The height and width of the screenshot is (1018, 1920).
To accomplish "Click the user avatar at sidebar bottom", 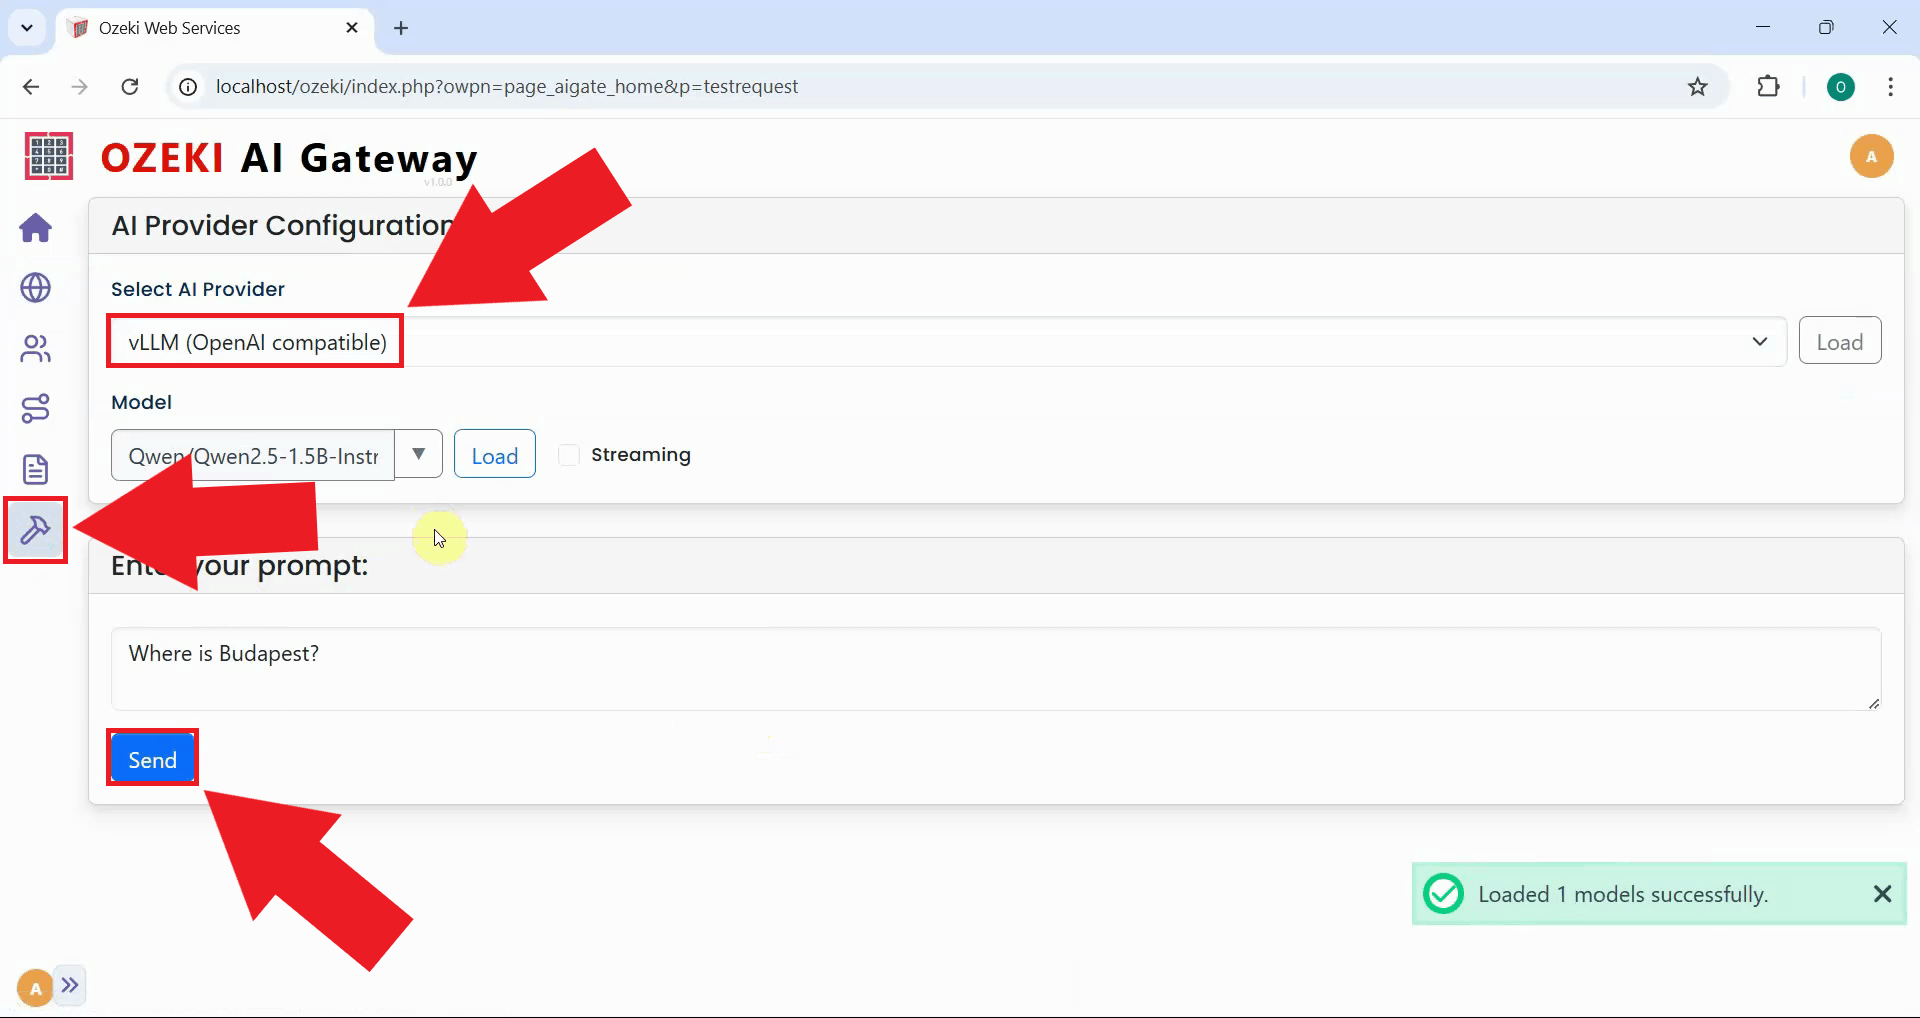I will pyautogui.click(x=33, y=987).
